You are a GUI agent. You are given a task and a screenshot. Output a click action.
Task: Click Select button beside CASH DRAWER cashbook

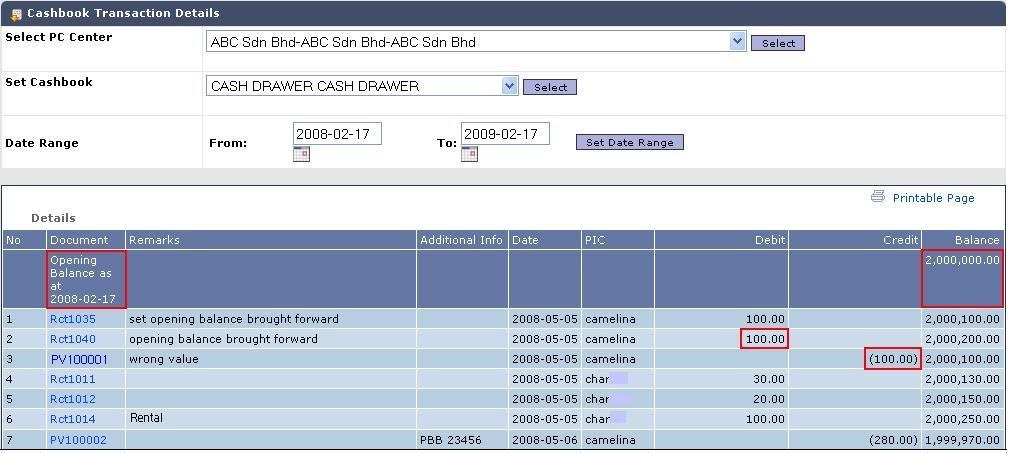coord(550,87)
